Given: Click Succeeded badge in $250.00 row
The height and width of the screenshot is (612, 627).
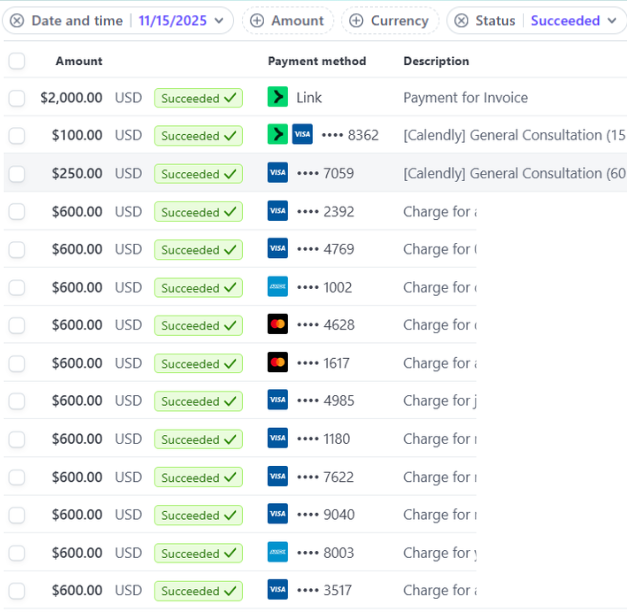Looking at the screenshot, I should coord(198,174).
